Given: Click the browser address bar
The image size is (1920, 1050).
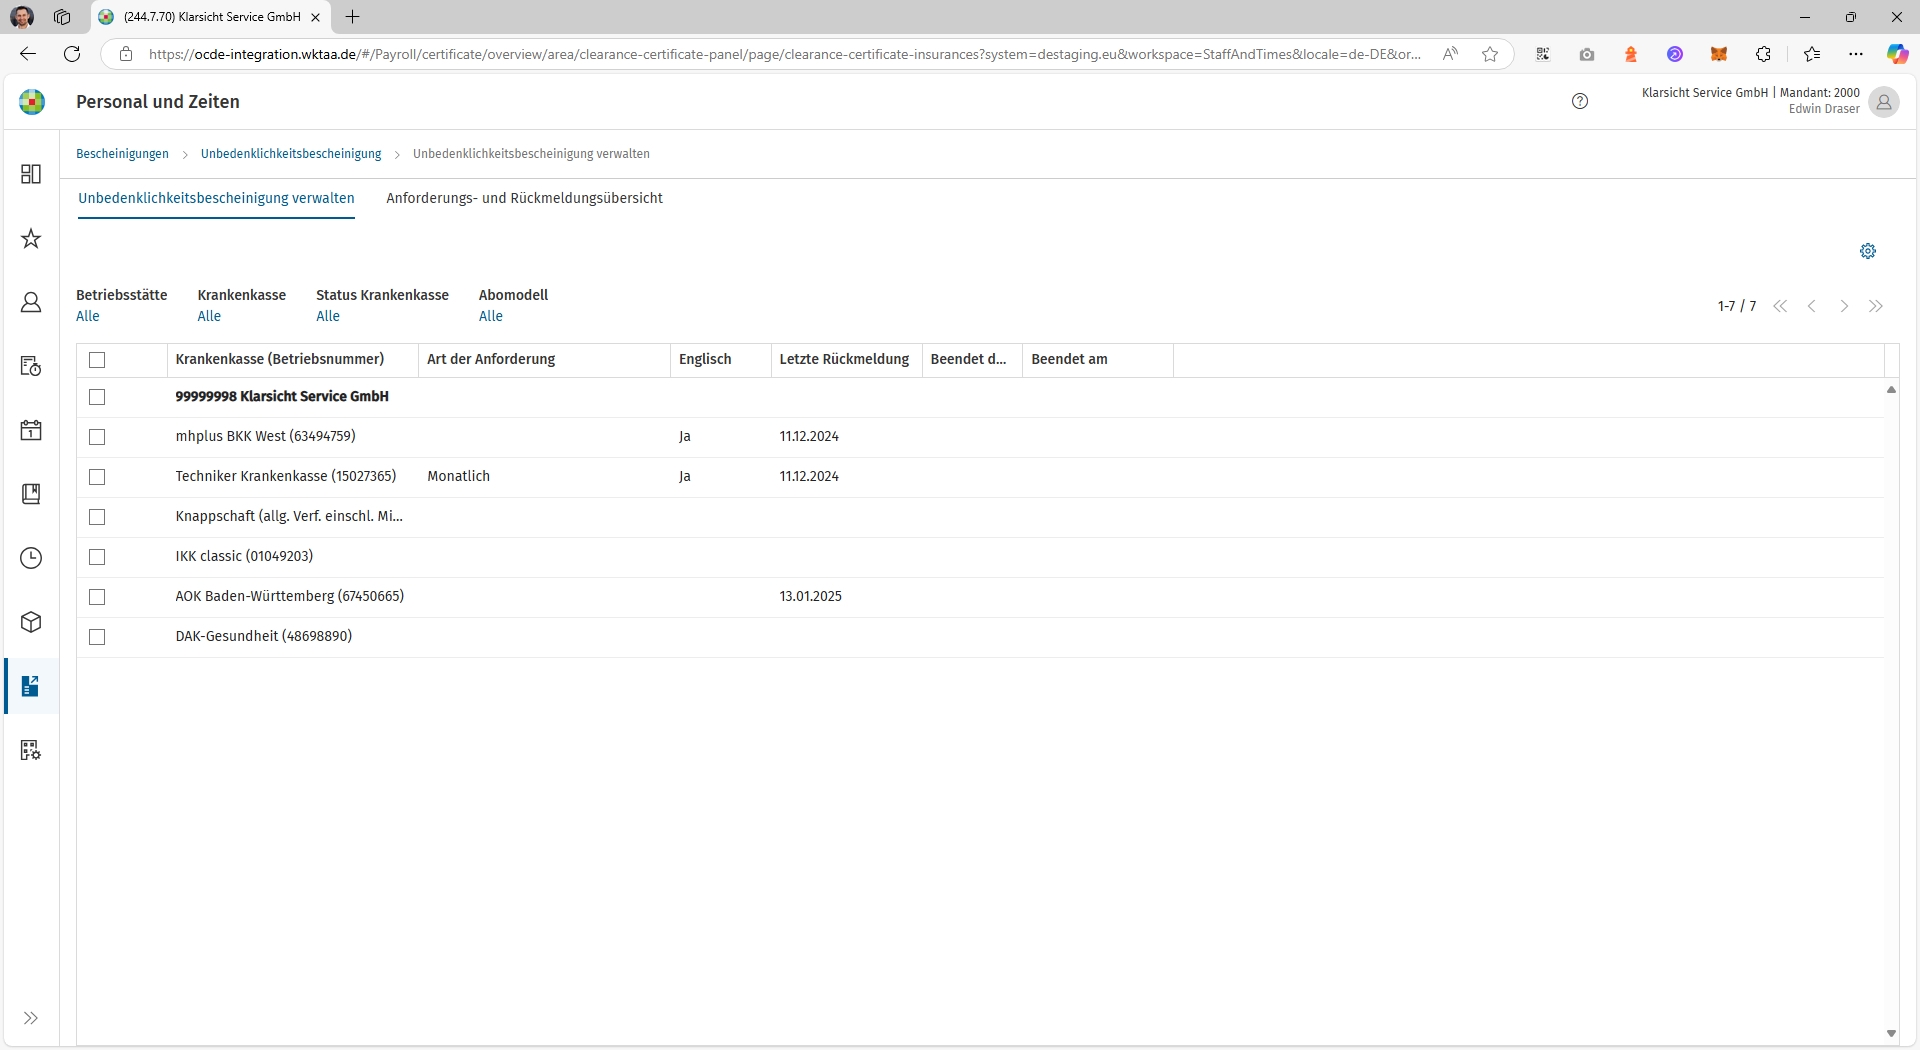Looking at the screenshot, I should [785, 54].
